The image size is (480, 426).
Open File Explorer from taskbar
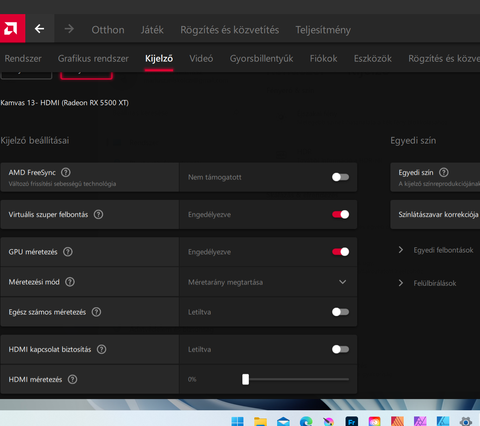(260, 421)
